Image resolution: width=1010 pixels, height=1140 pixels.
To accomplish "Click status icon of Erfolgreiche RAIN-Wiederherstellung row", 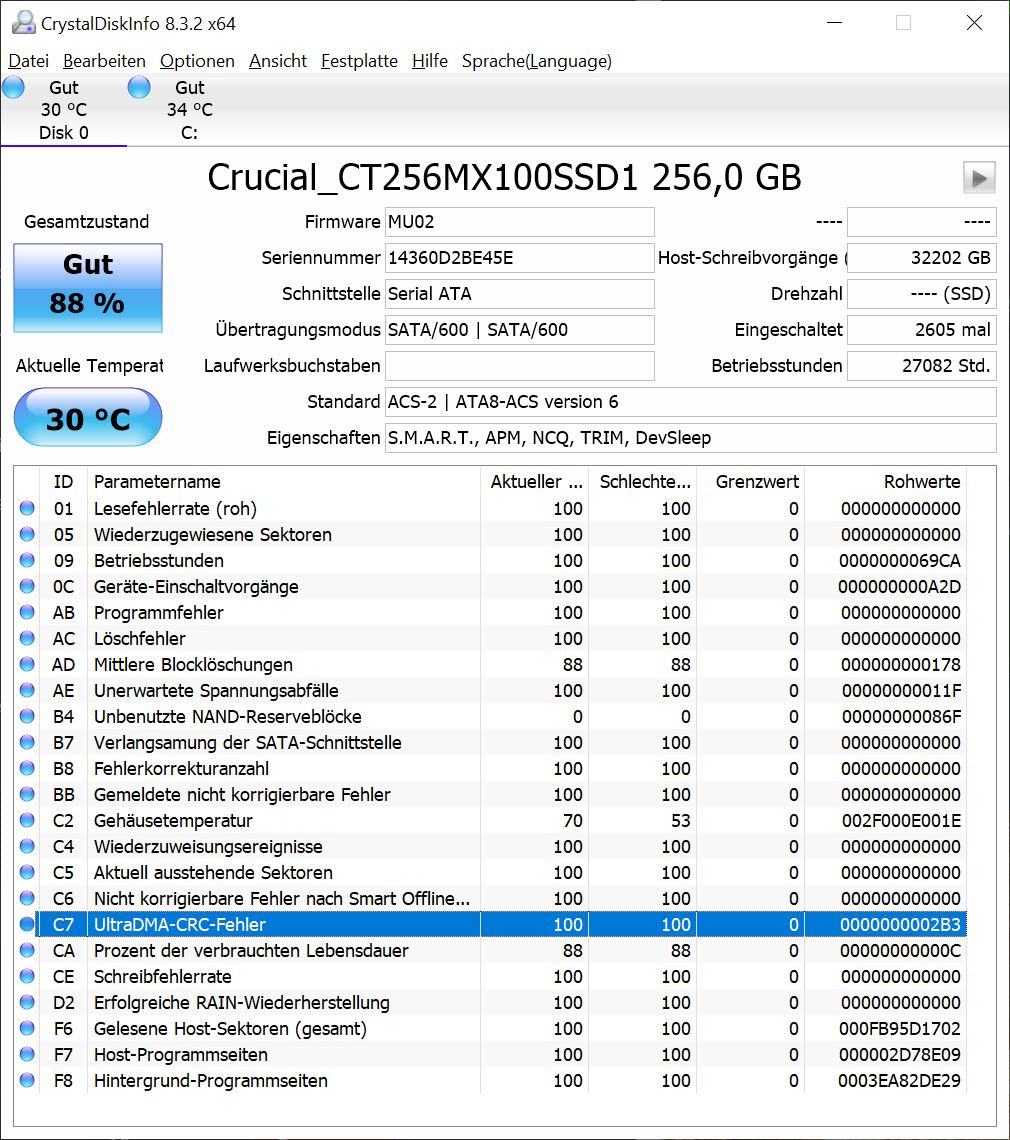I will [x=27, y=1002].
